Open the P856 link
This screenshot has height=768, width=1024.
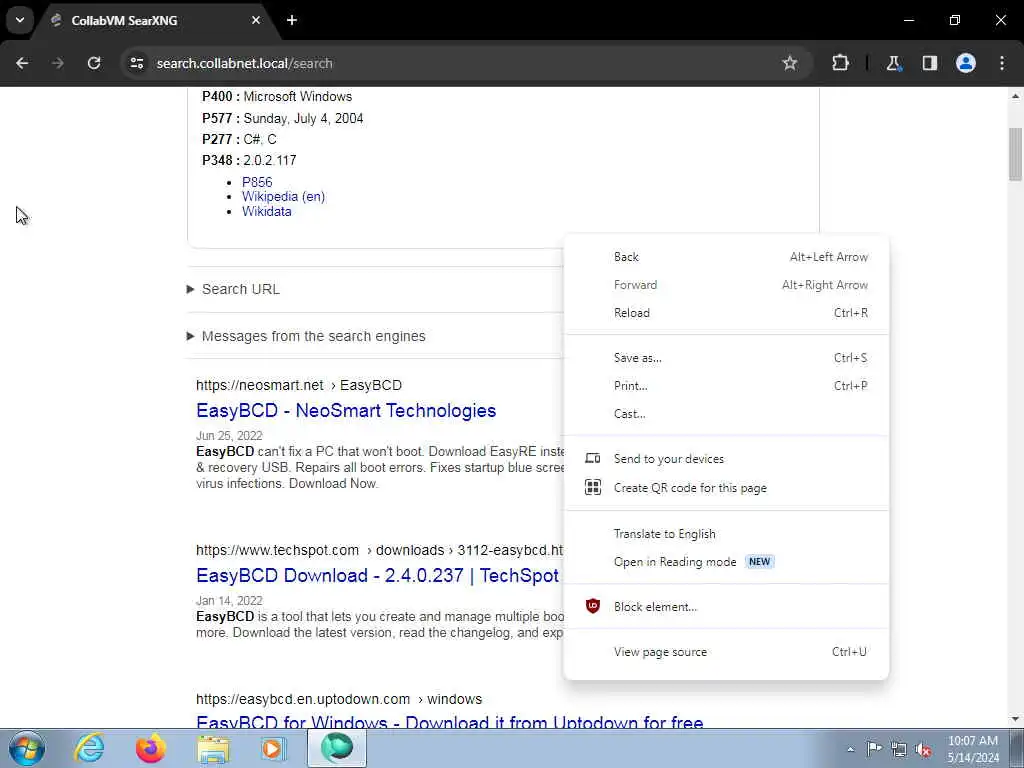click(257, 182)
